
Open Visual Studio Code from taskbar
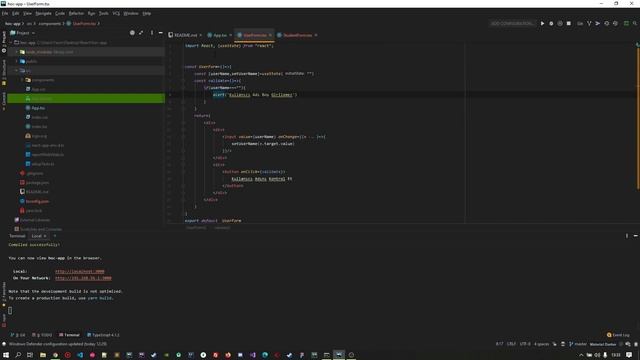[80, 355]
